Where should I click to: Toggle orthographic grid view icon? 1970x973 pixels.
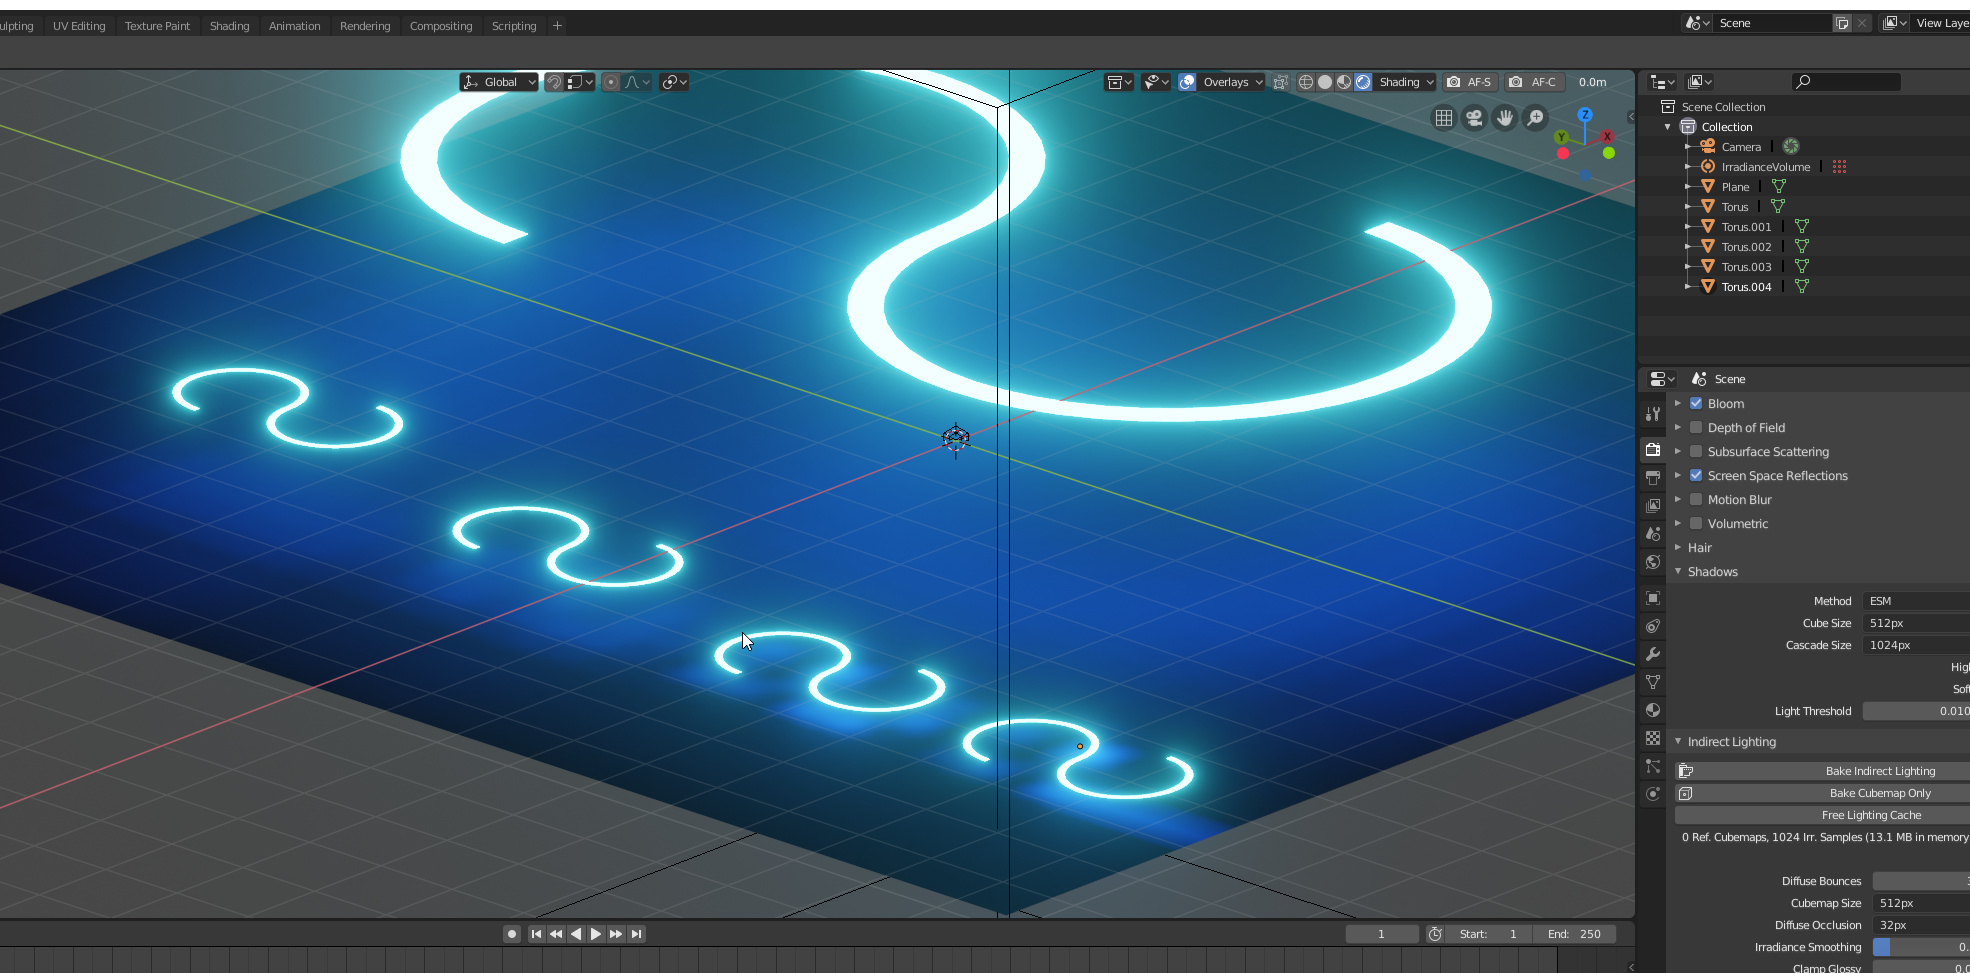(1444, 118)
